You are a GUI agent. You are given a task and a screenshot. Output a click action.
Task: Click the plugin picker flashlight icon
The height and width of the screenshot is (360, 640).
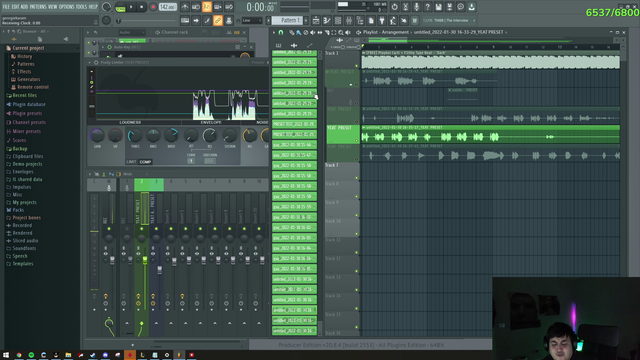[x=382, y=20]
